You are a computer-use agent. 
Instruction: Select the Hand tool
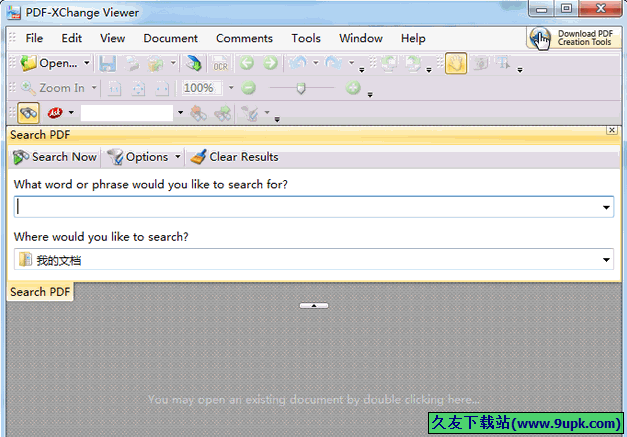[456, 63]
